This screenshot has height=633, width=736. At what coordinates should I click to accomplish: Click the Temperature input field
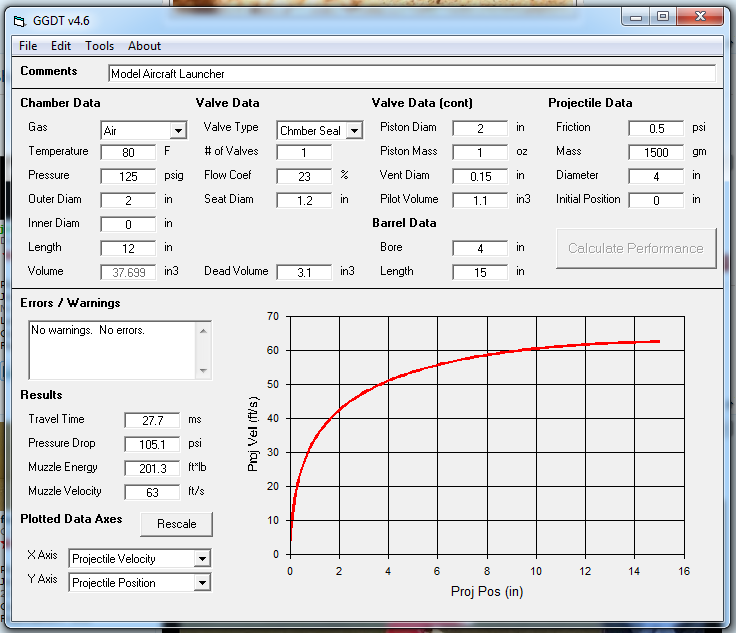(x=128, y=152)
